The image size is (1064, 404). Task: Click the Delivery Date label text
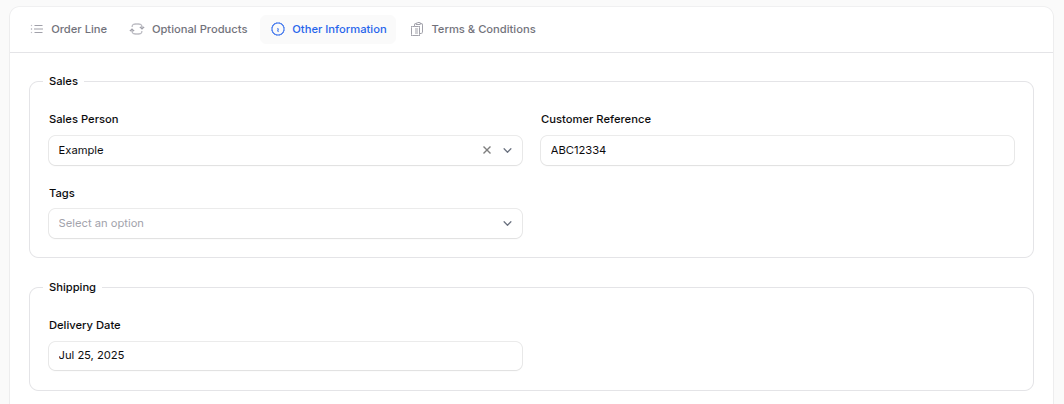click(85, 325)
